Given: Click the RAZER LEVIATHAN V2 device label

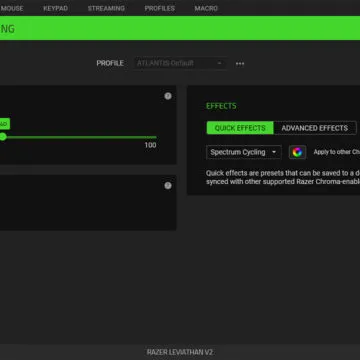Looking at the screenshot, I should pos(180,352).
